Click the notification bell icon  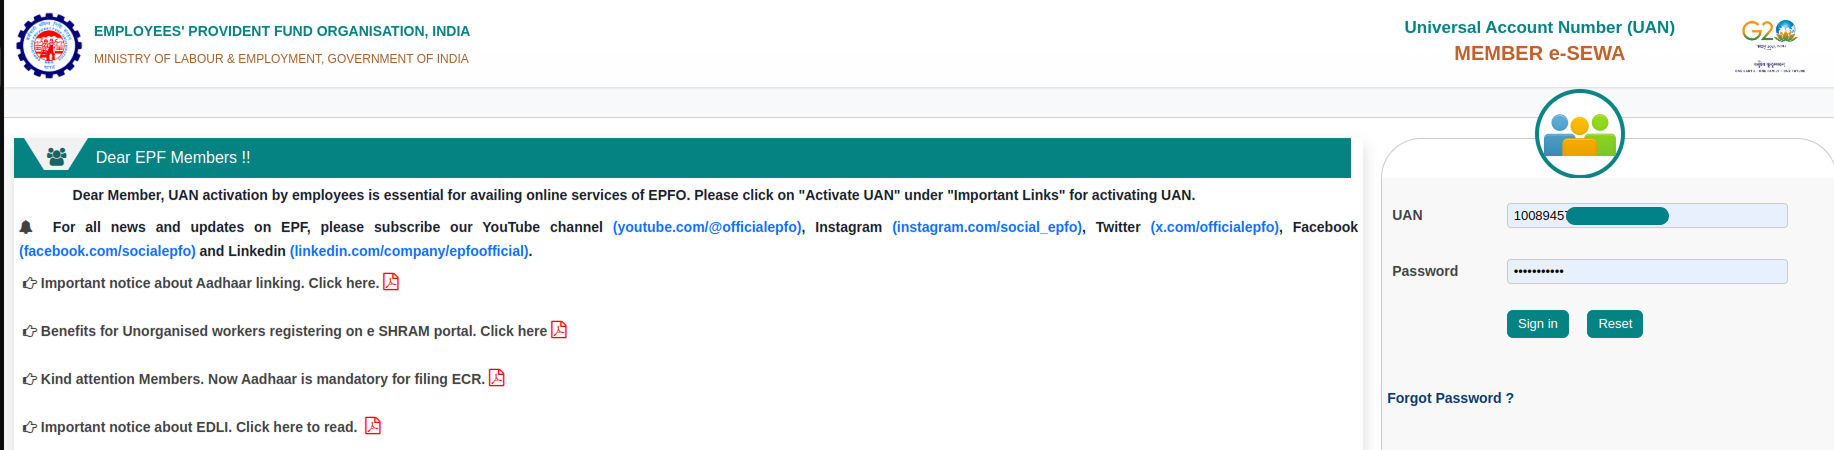point(26,227)
